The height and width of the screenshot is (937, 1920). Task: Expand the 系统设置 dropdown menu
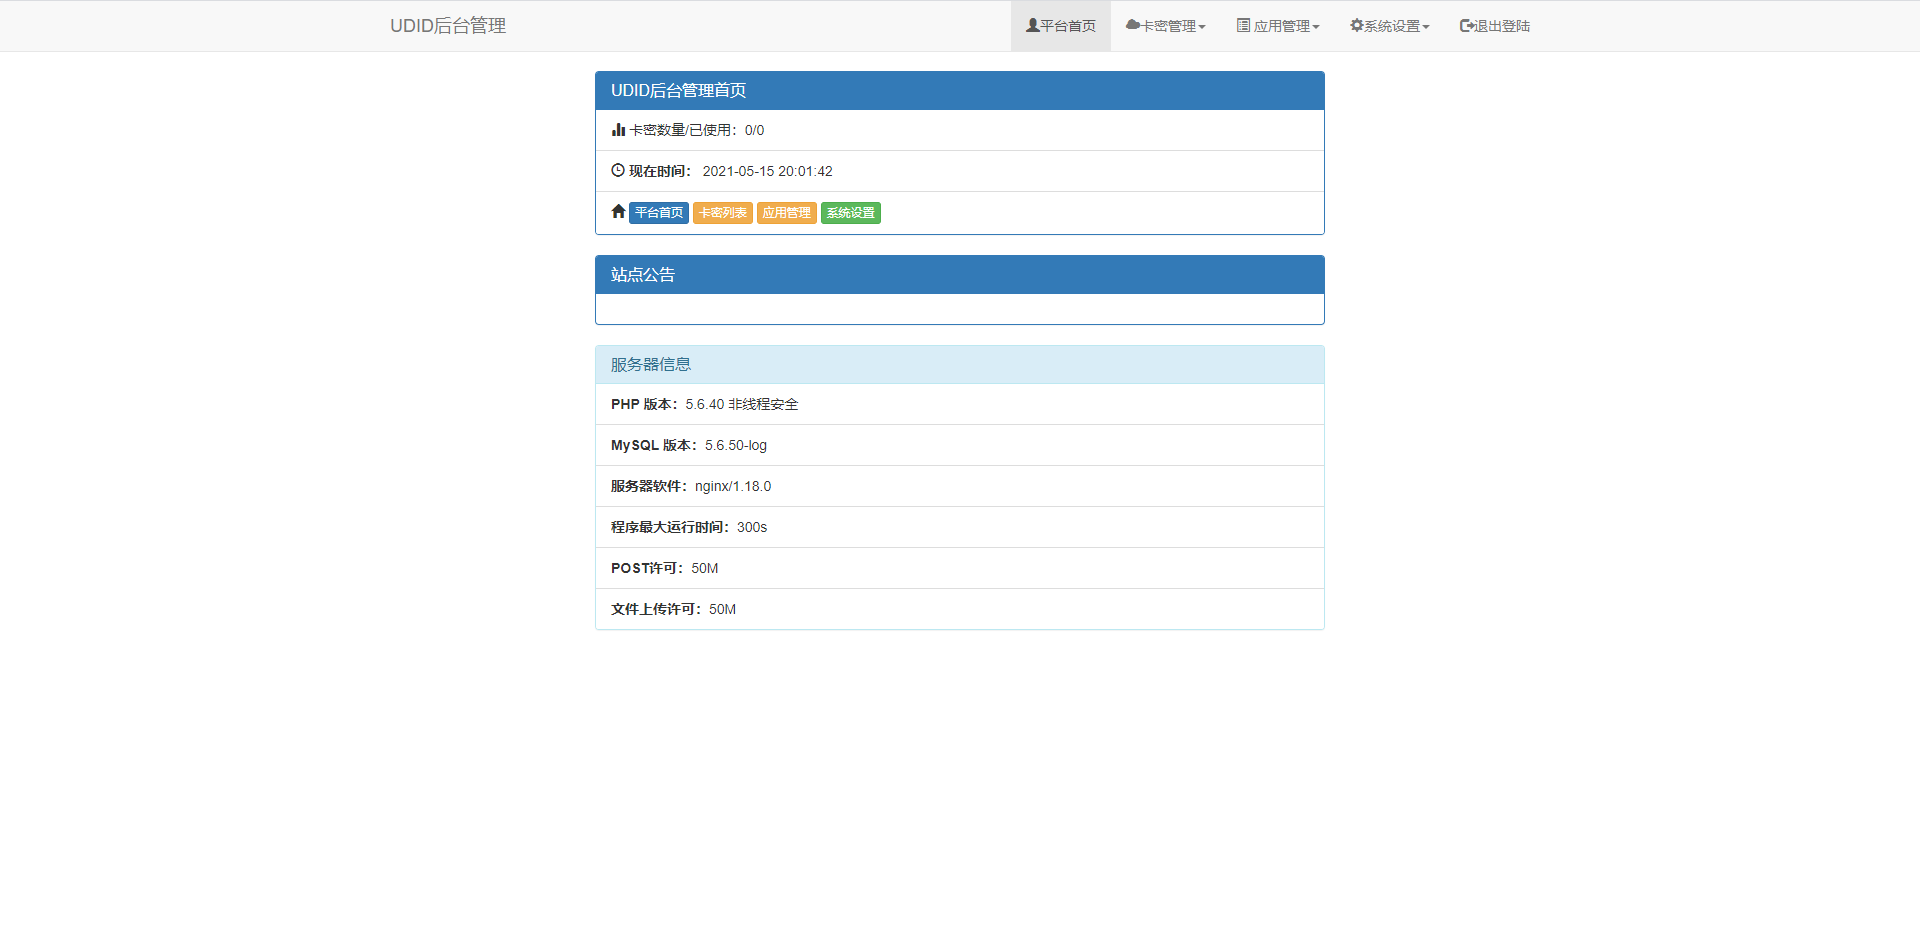point(1390,26)
